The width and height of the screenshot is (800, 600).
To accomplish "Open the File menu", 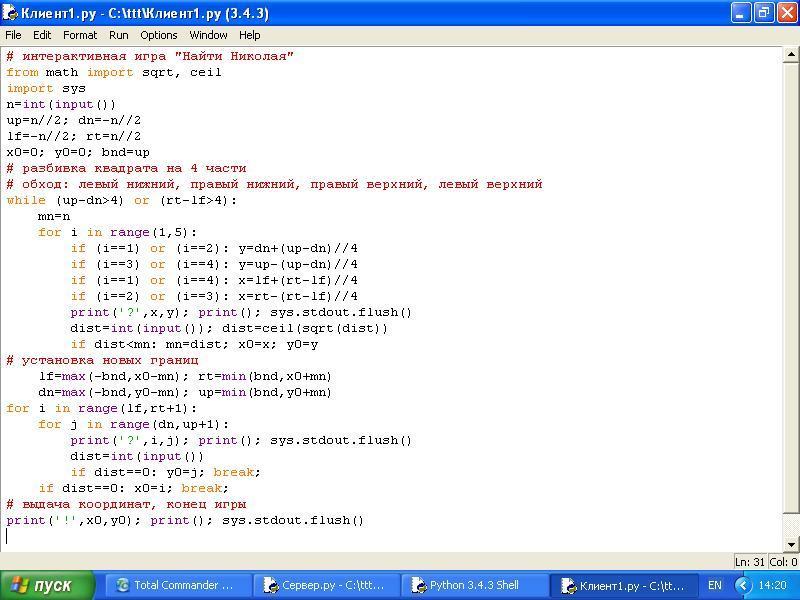I will click(x=13, y=35).
